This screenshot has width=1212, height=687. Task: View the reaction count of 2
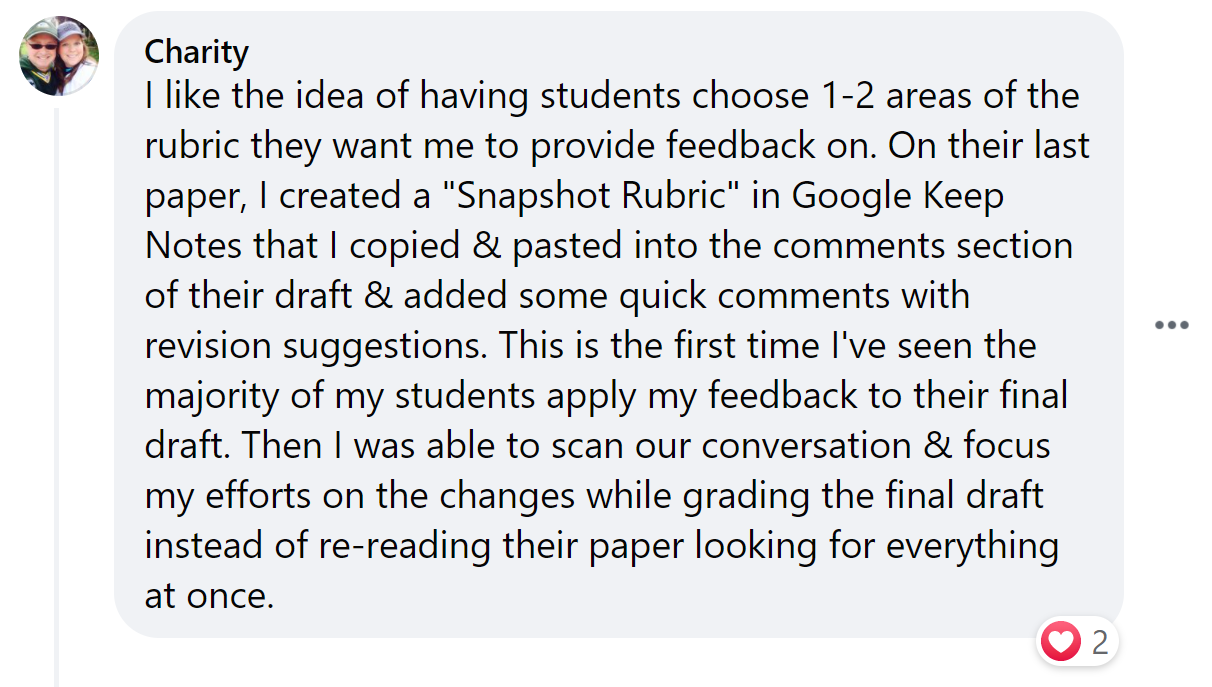click(x=1099, y=642)
